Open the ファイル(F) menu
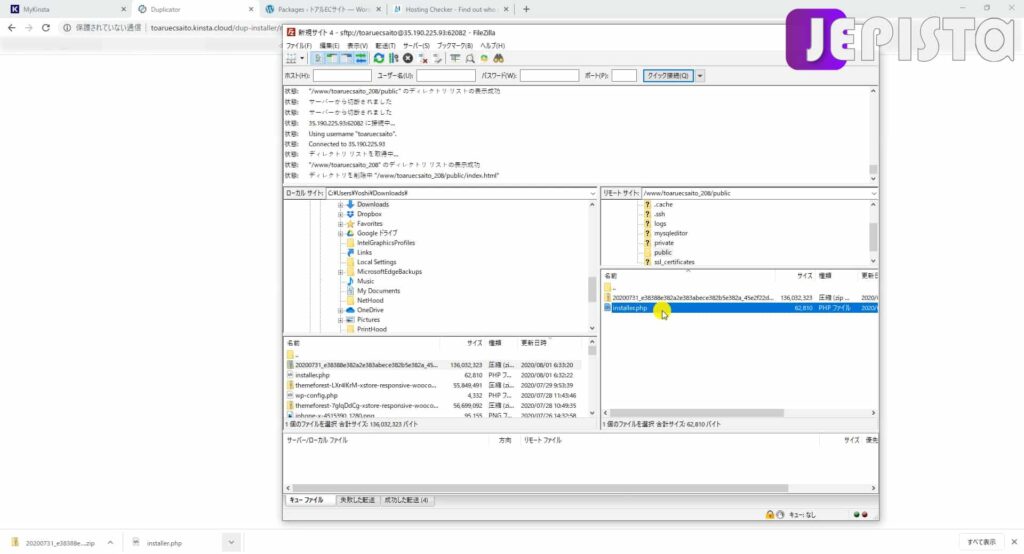 click(x=298, y=46)
